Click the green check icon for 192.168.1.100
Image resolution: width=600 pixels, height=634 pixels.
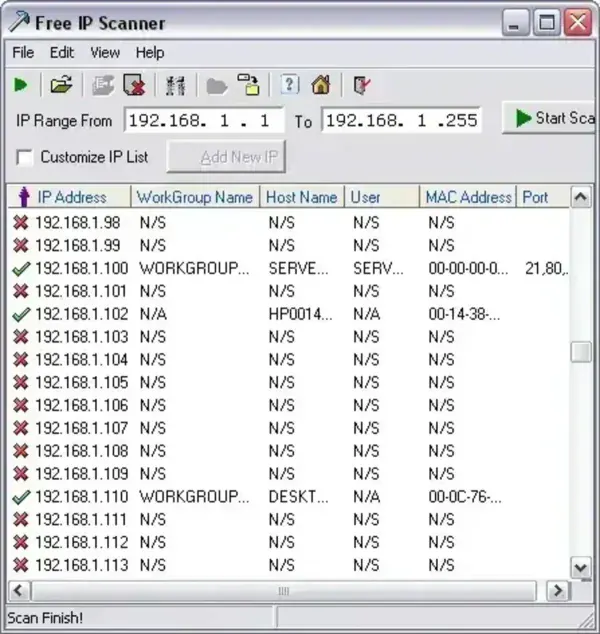click(21, 268)
